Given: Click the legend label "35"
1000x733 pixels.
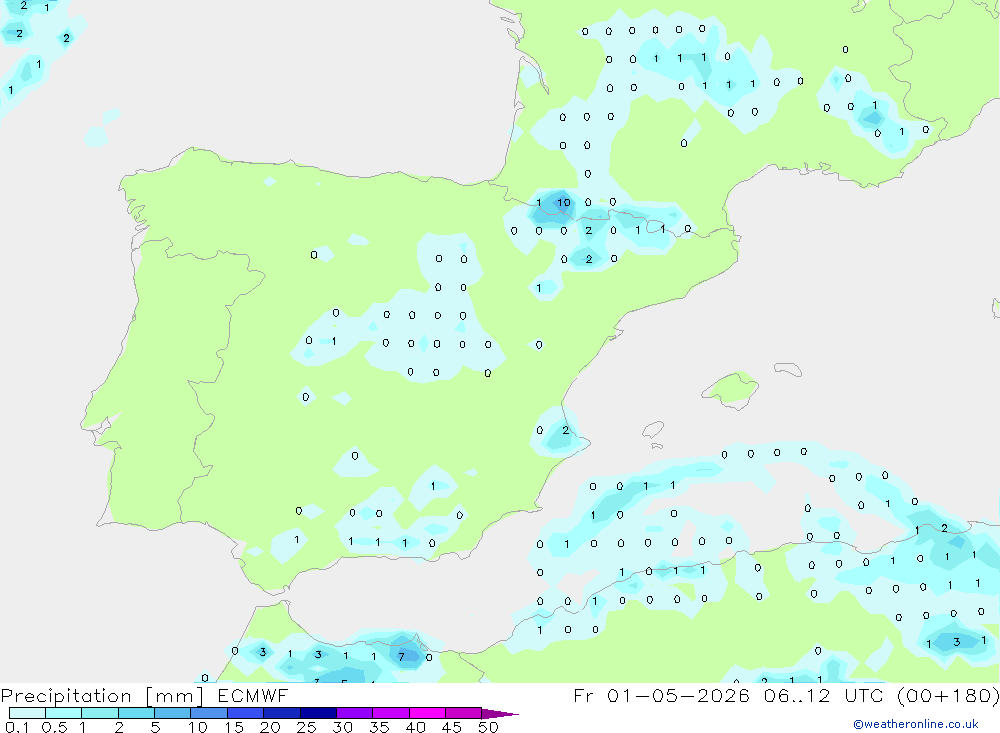Looking at the screenshot, I should pos(379,727).
